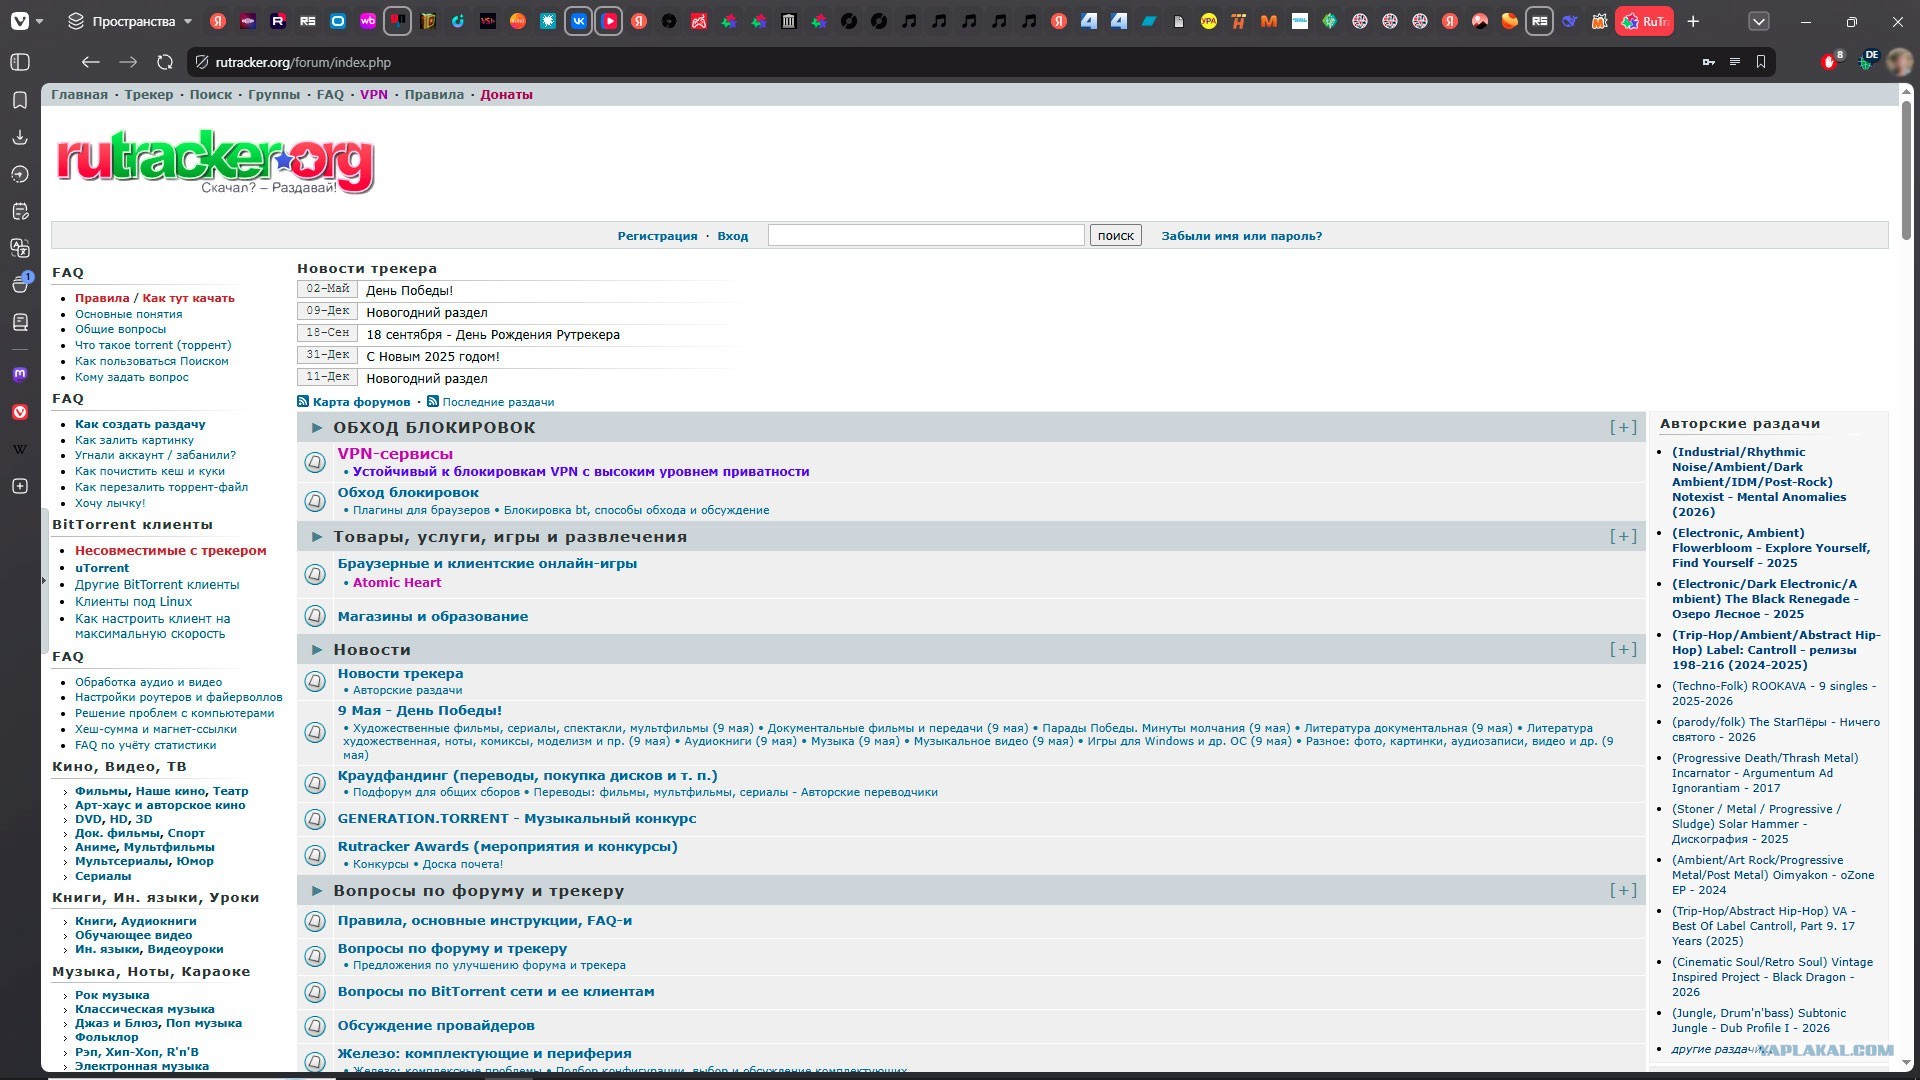This screenshot has height=1080, width=1920.
Task: Open Трекер in the top menu
Action: tap(149, 95)
